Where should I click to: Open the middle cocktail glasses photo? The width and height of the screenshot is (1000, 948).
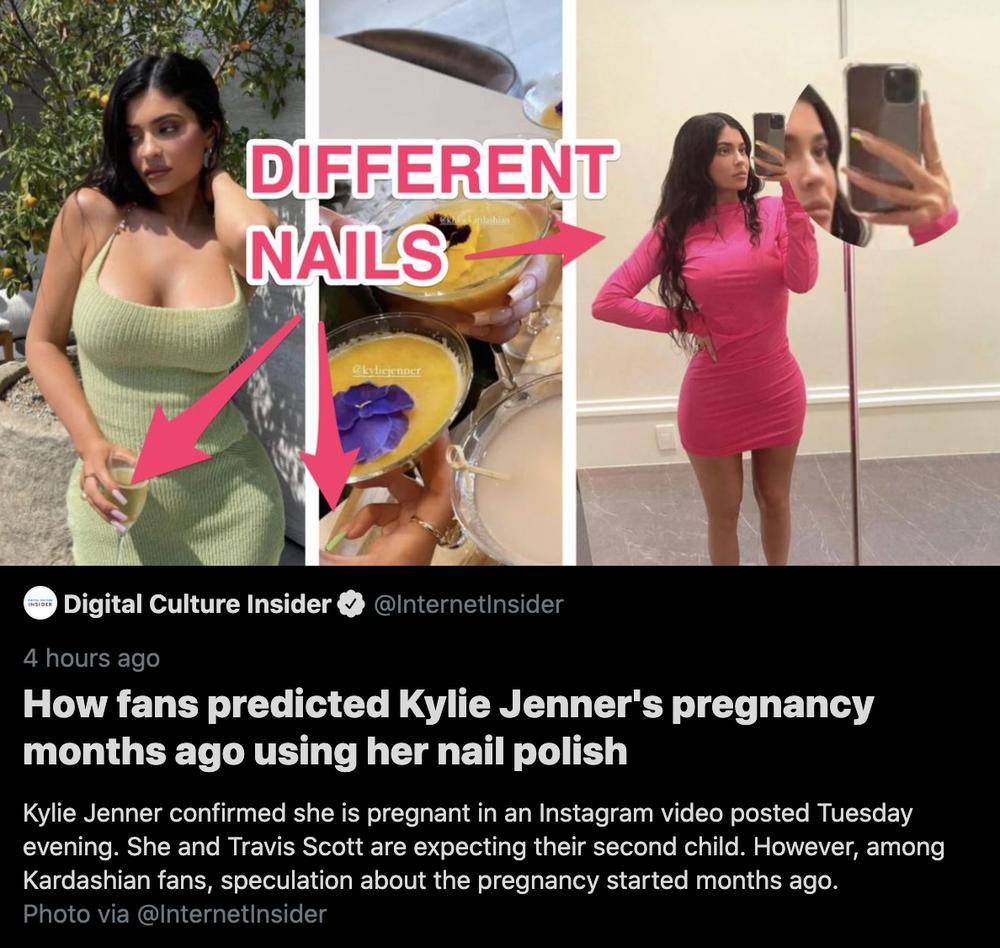pyautogui.click(x=441, y=282)
